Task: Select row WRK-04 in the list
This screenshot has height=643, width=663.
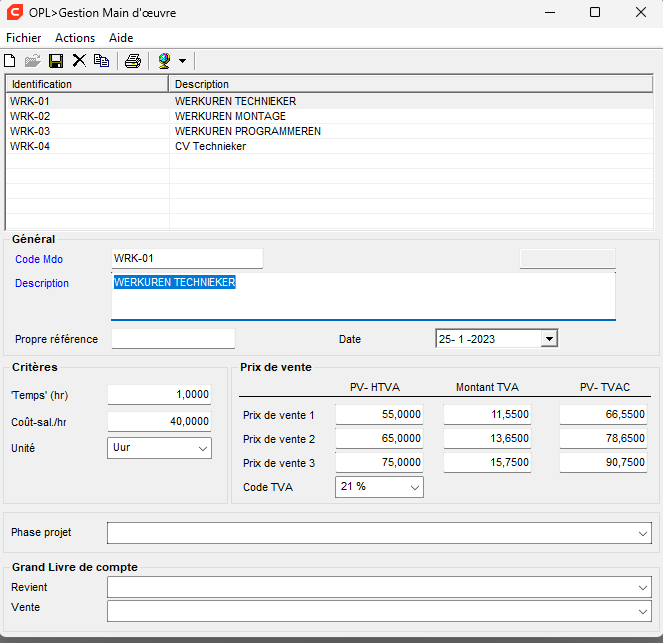Action: [x=329, y=146]
